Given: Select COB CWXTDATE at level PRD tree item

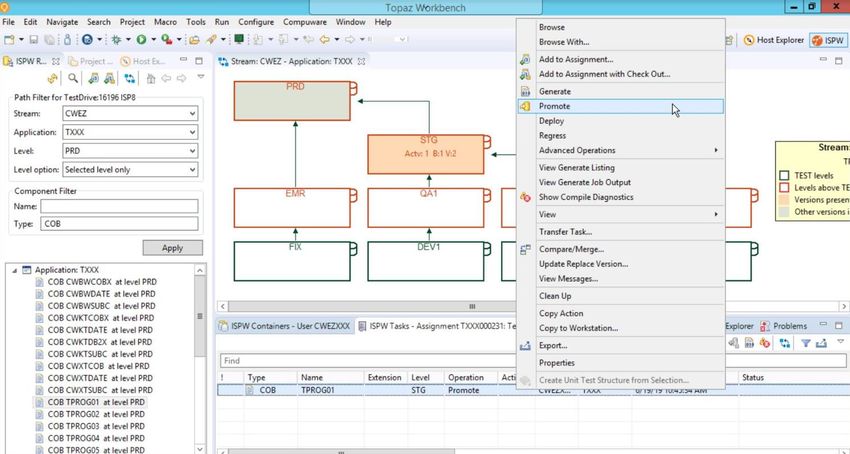Looking at the screenshot, I should 94,378.
